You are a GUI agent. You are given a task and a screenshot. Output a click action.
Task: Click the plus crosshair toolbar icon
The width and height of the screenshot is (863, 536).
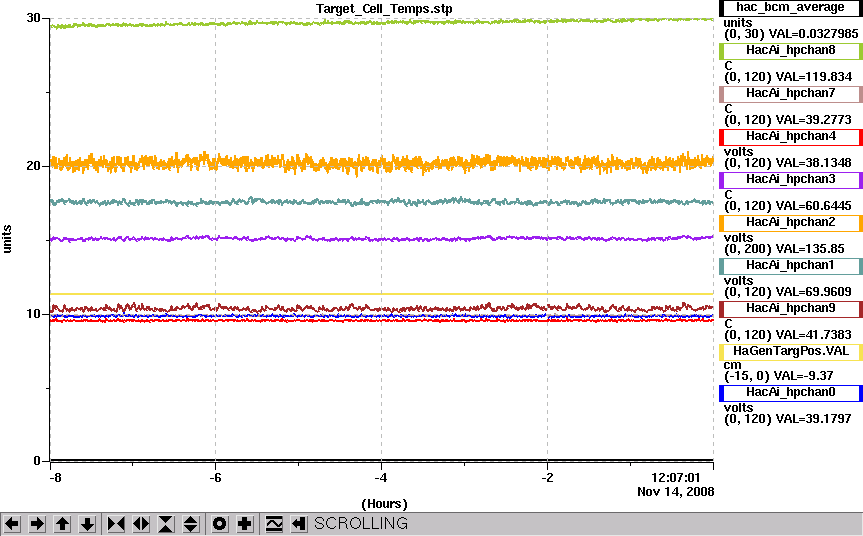coord(244,523)
